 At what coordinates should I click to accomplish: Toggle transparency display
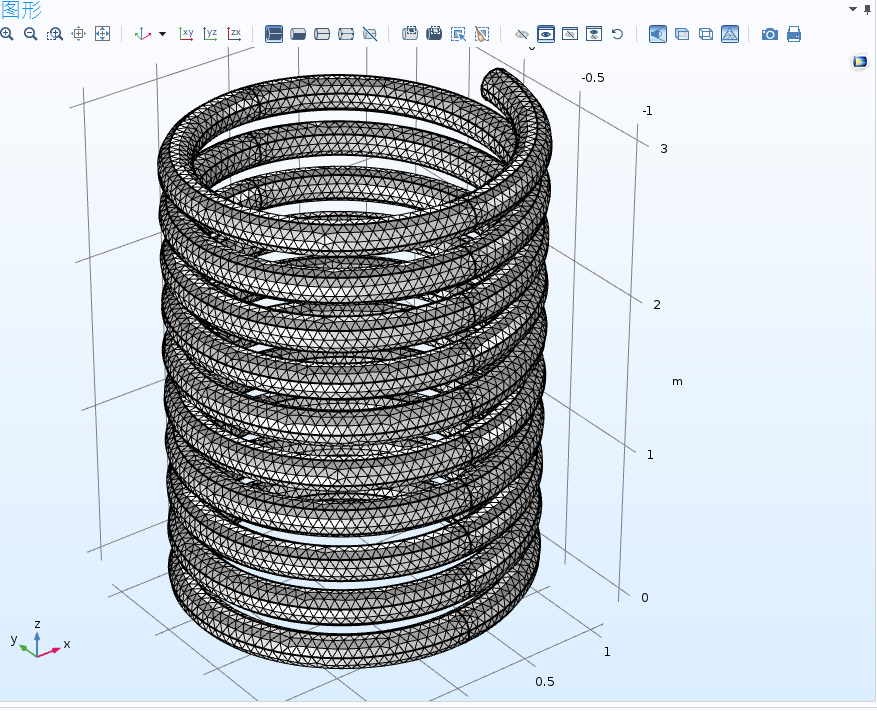pyautogui.click(x=682, y=34)
